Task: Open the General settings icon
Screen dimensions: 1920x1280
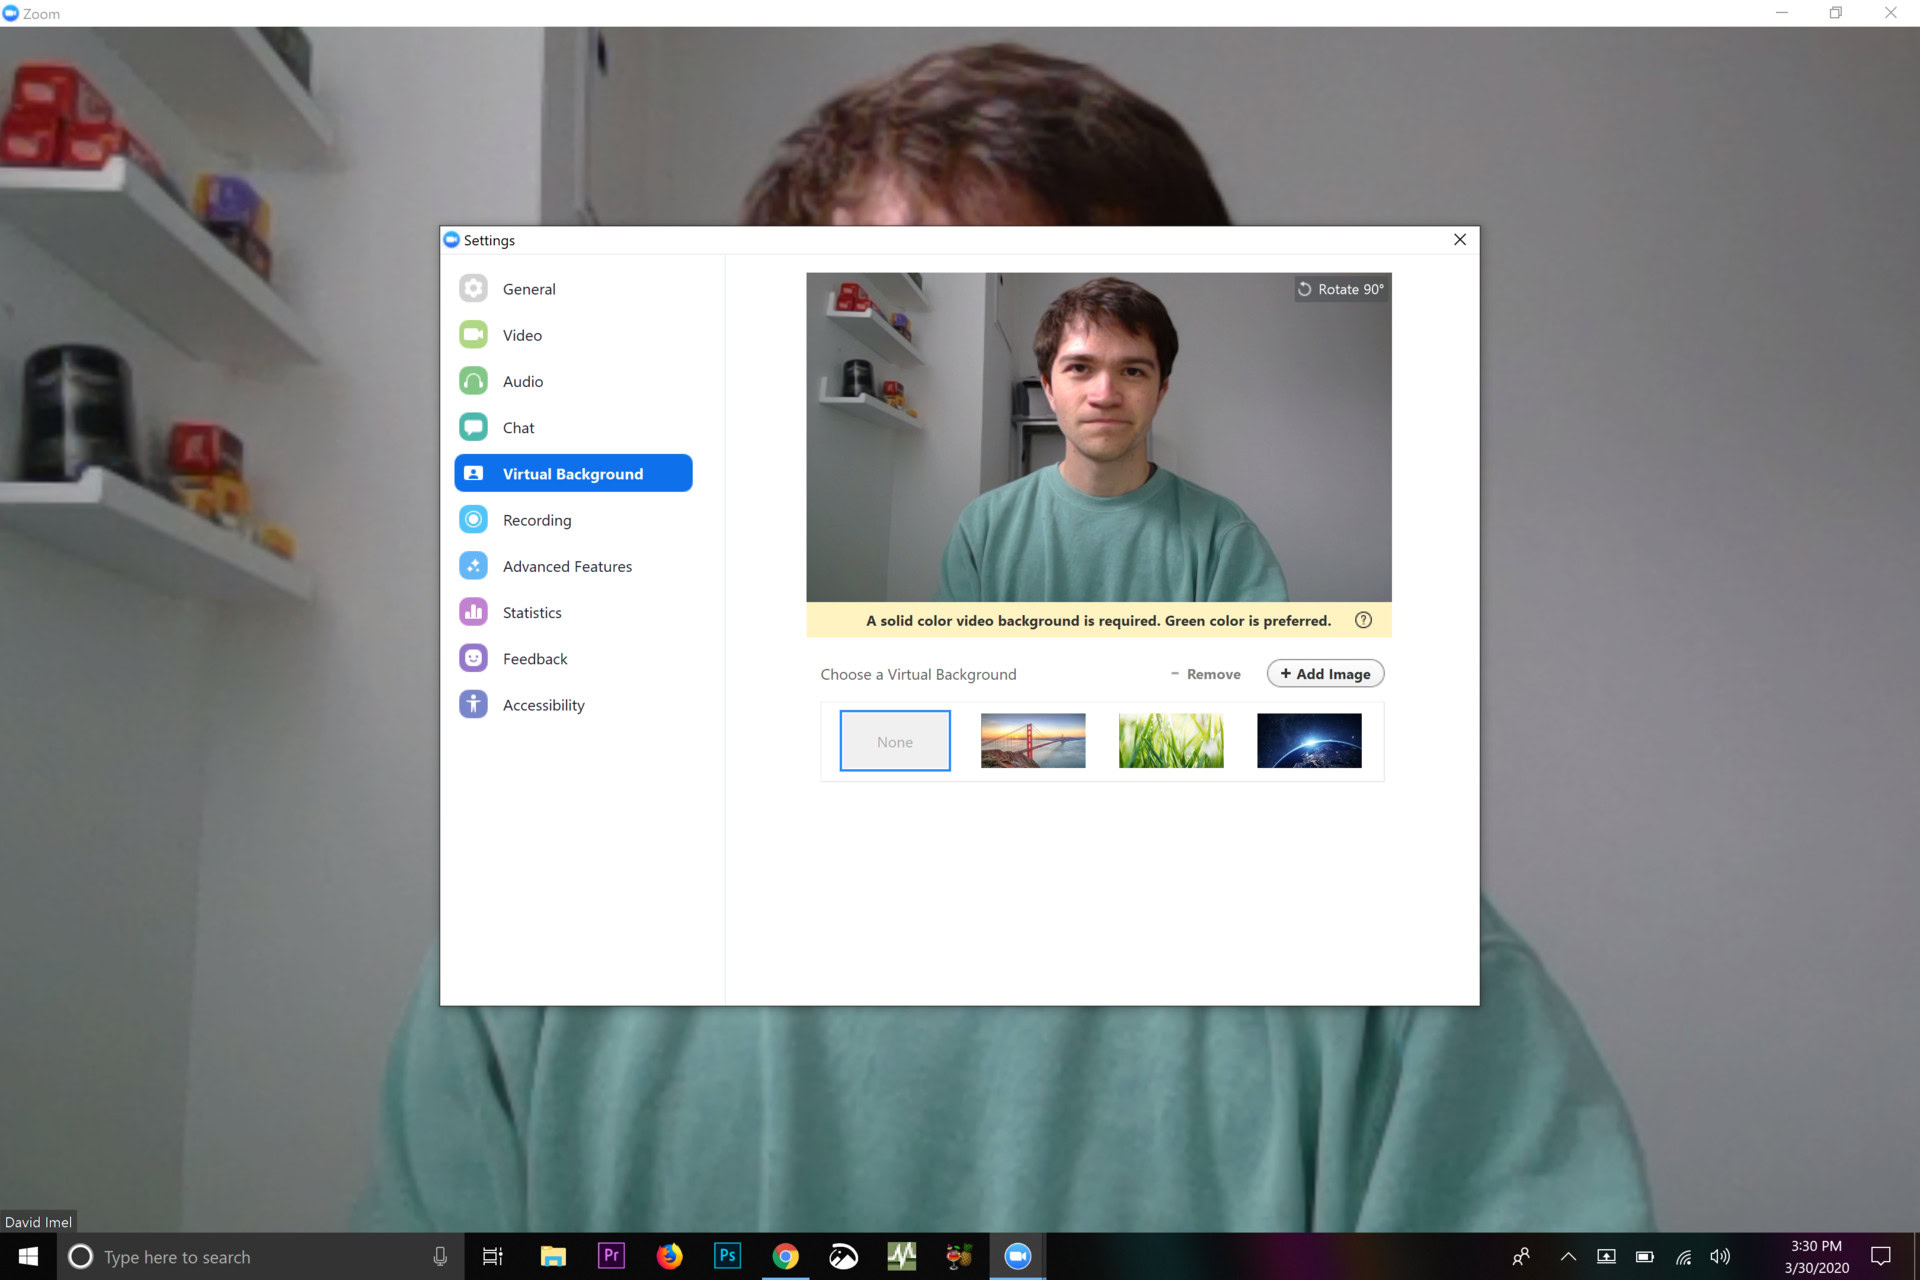Action: [473, 289]
